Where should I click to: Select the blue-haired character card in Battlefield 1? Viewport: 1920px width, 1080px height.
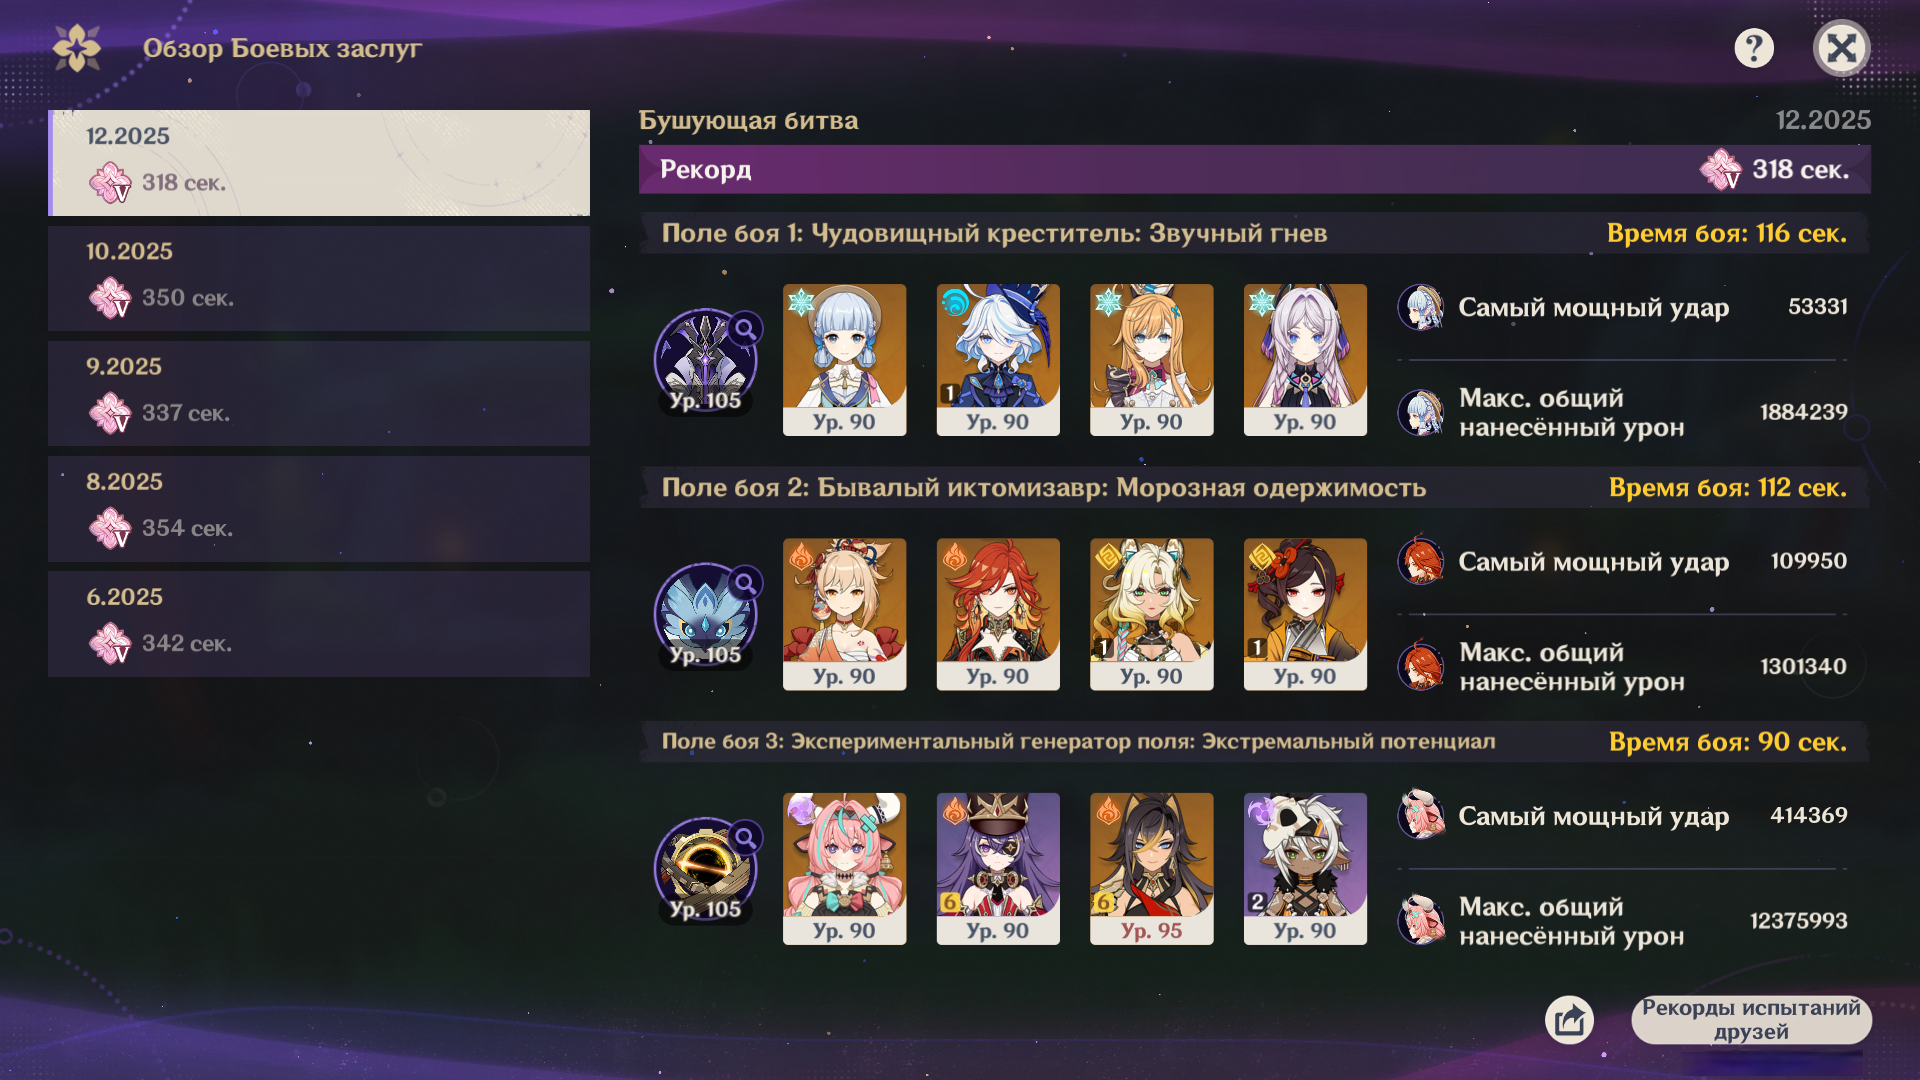844,360
